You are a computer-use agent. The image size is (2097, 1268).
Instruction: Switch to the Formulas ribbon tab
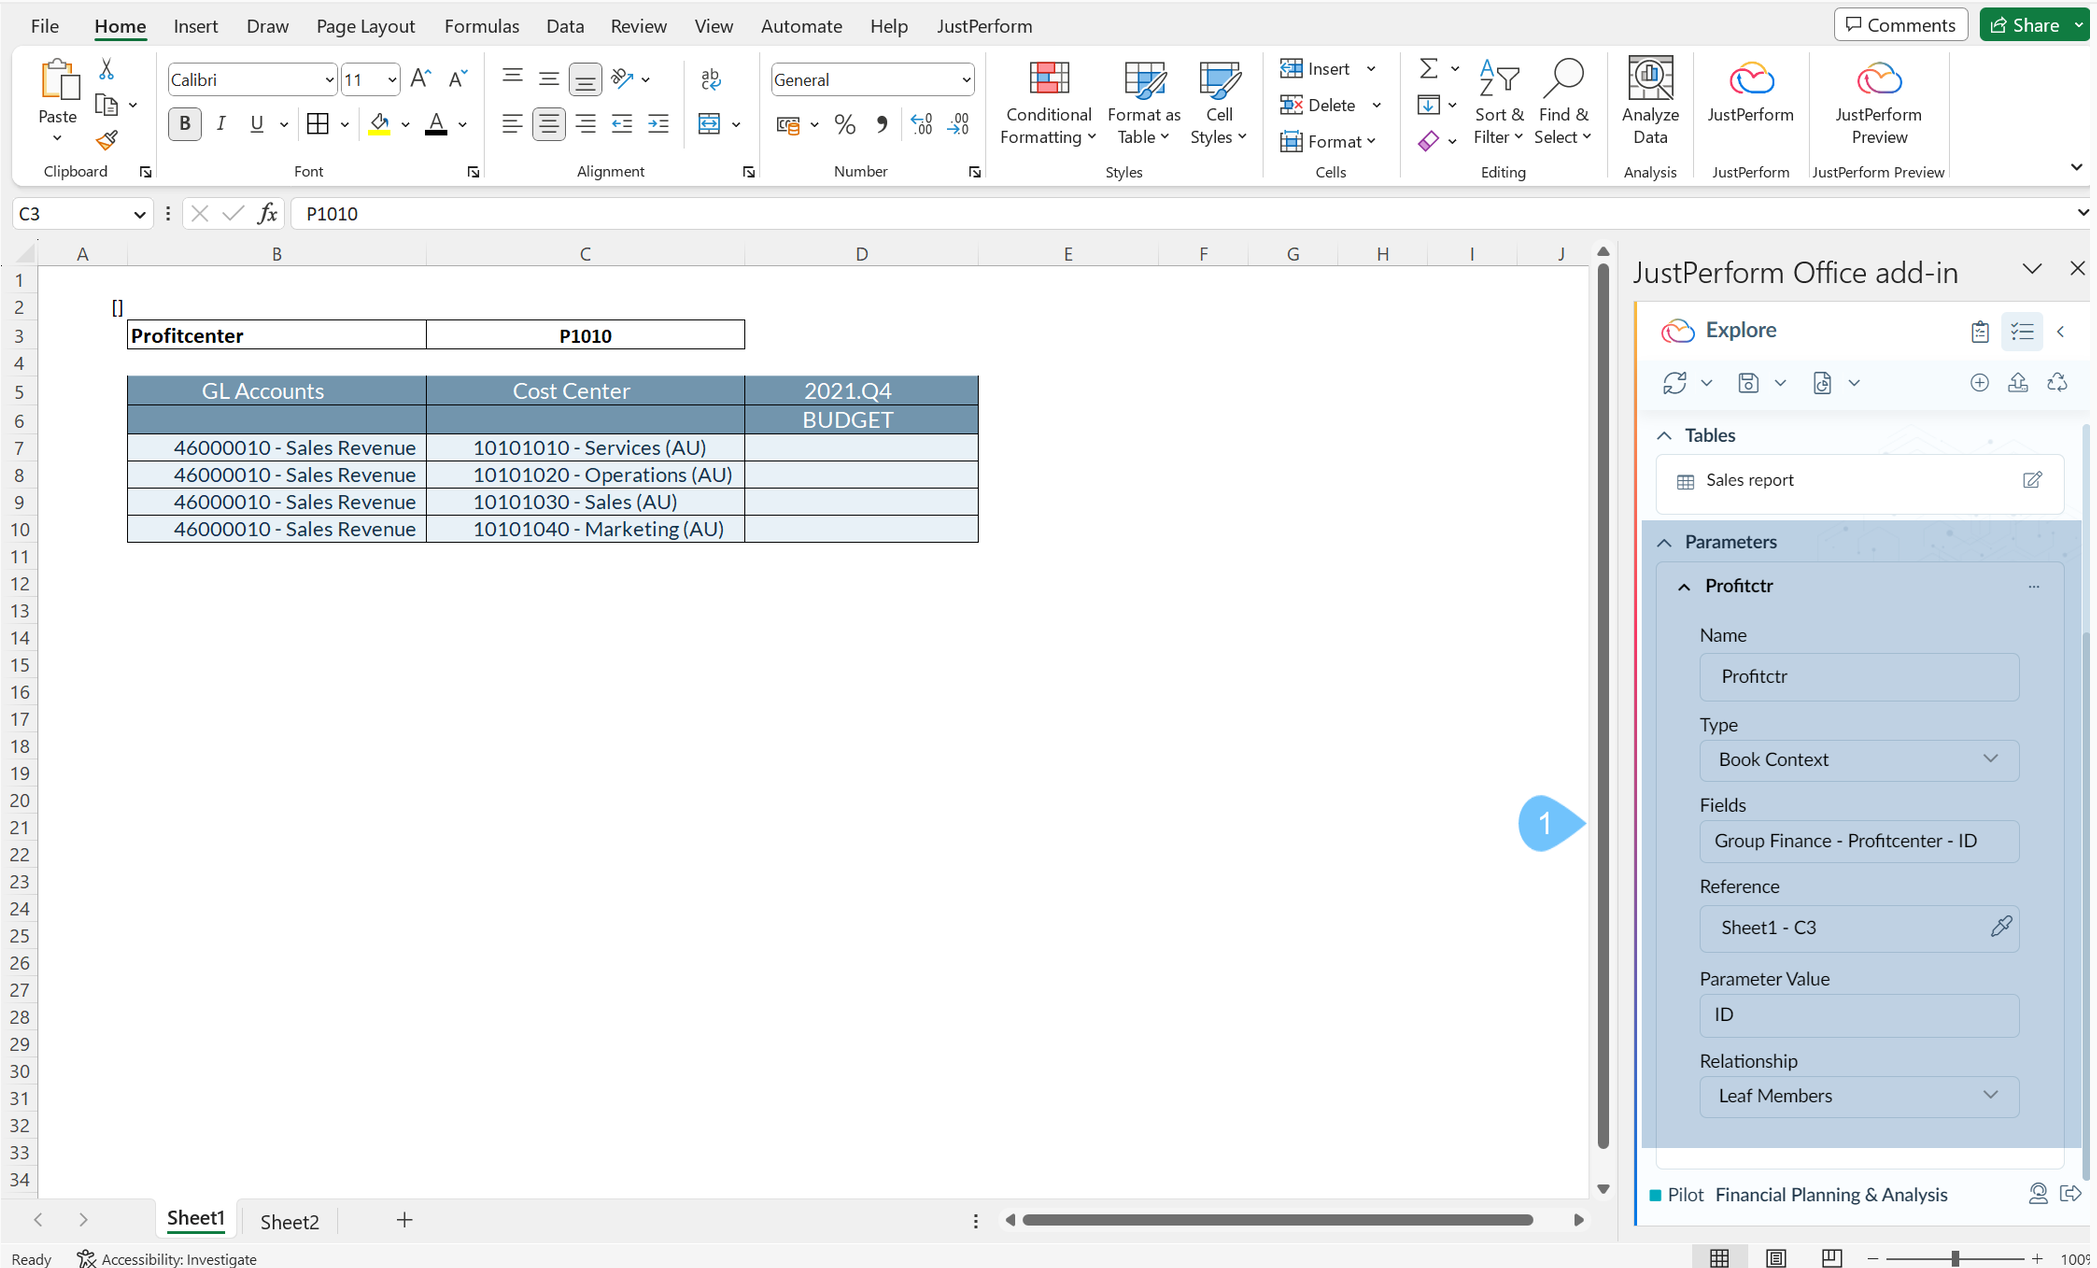pos(481,26)
